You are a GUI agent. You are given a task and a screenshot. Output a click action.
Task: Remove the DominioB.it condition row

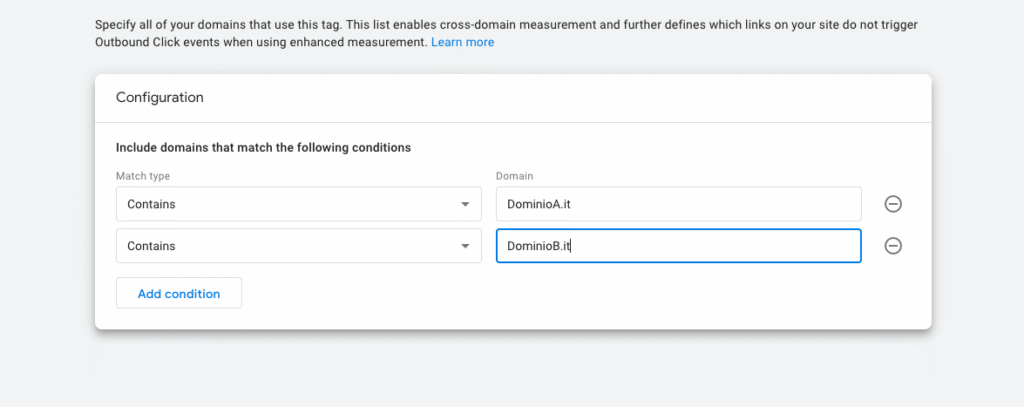(x=893, y=246)
